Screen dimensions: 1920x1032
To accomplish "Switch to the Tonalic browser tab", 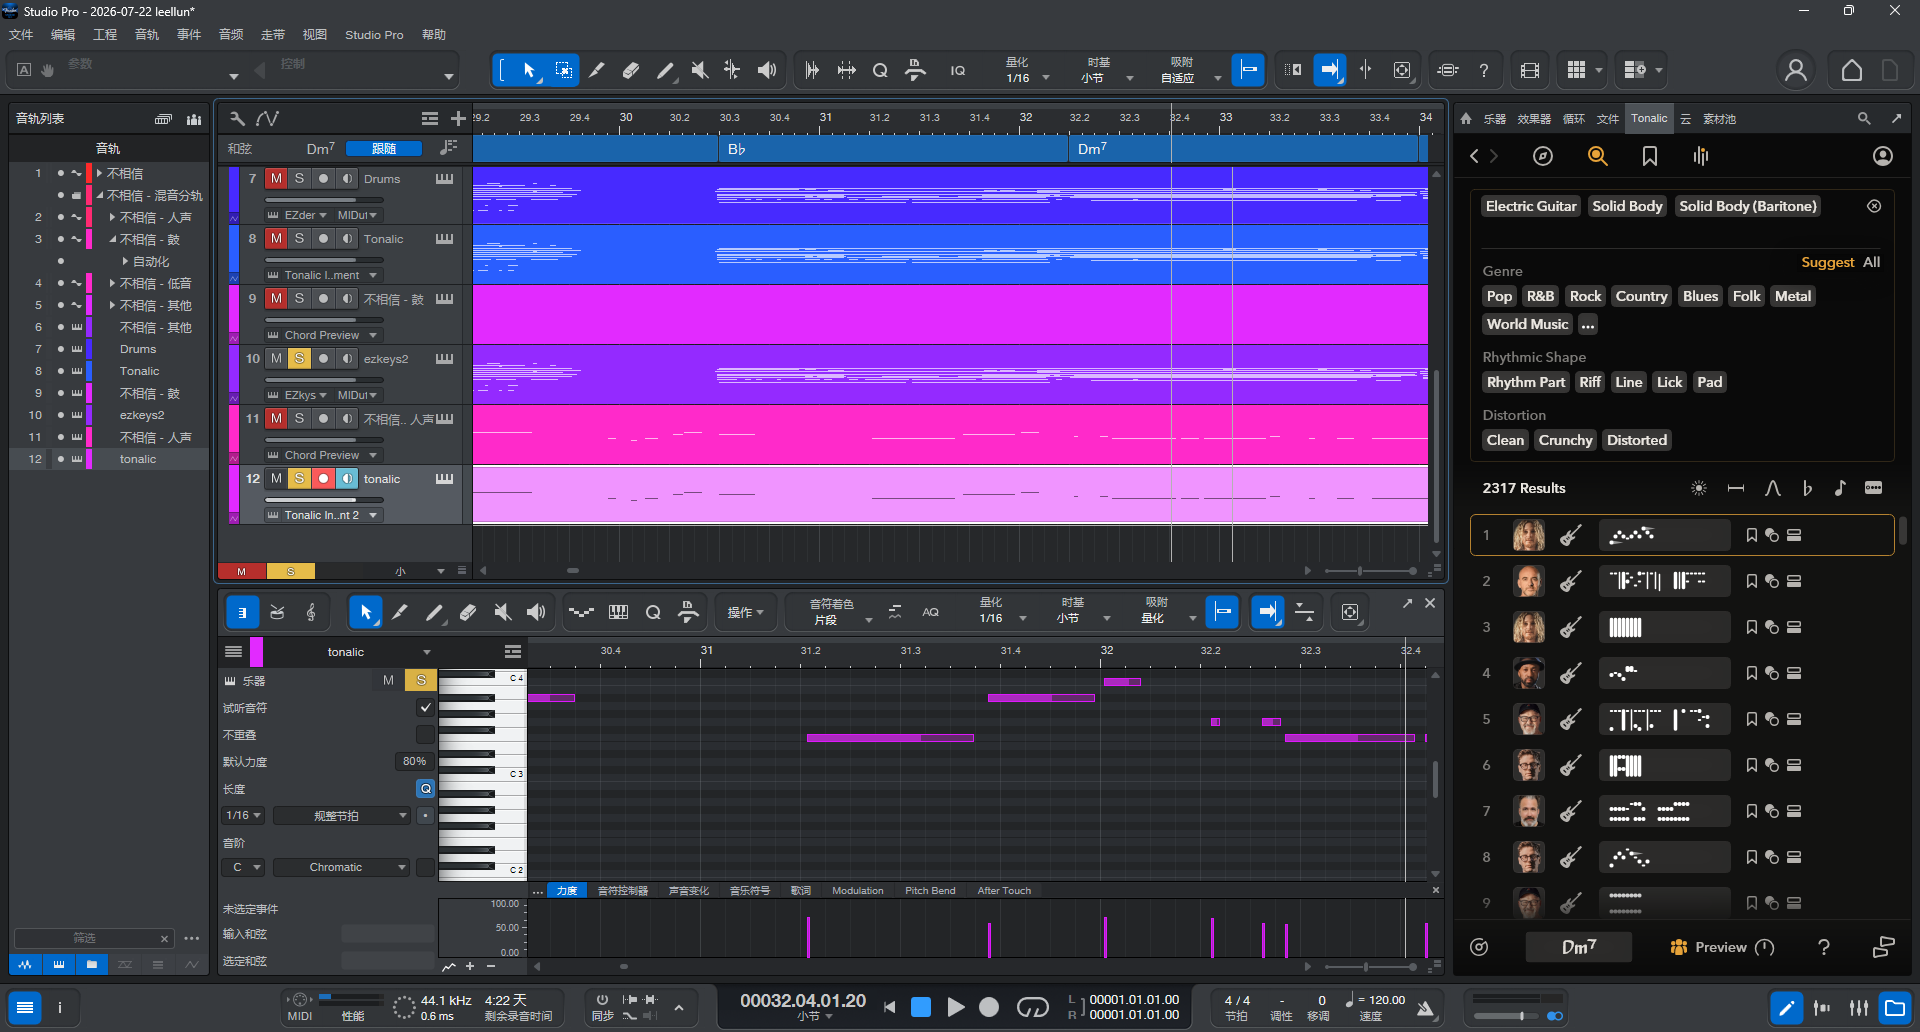I will pos(1648,118).
